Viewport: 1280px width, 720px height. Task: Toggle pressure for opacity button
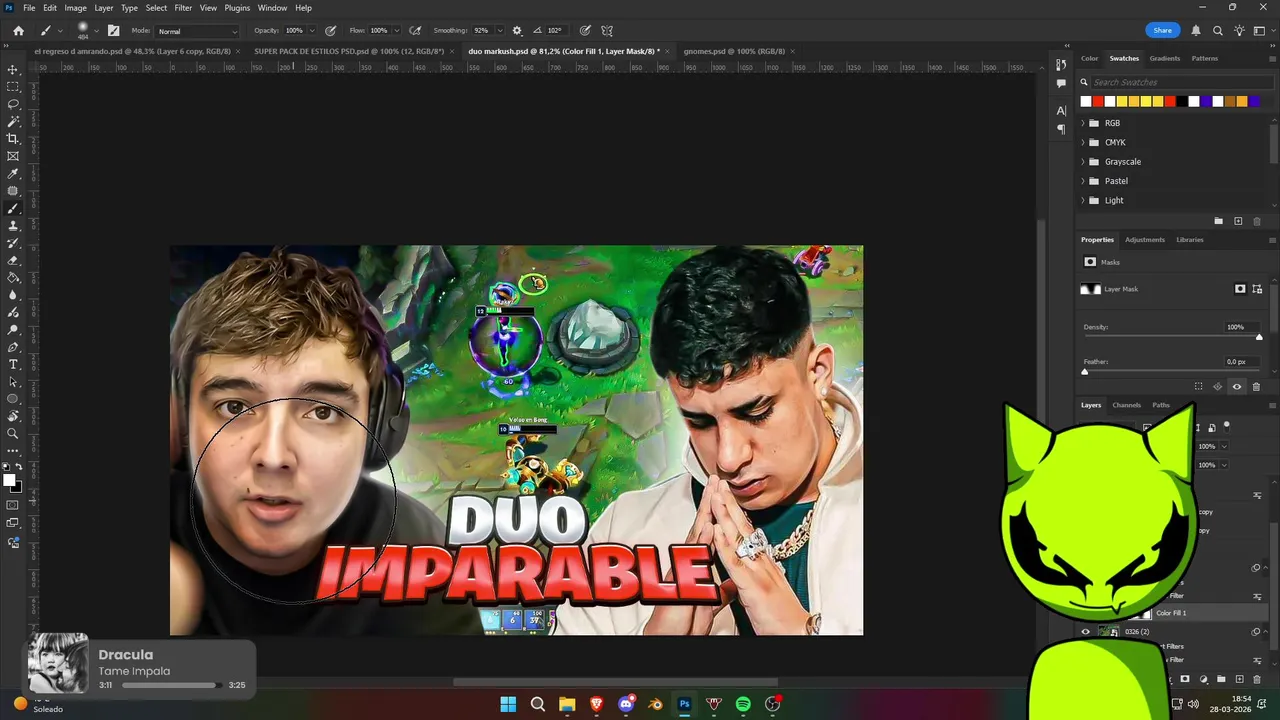331,31
